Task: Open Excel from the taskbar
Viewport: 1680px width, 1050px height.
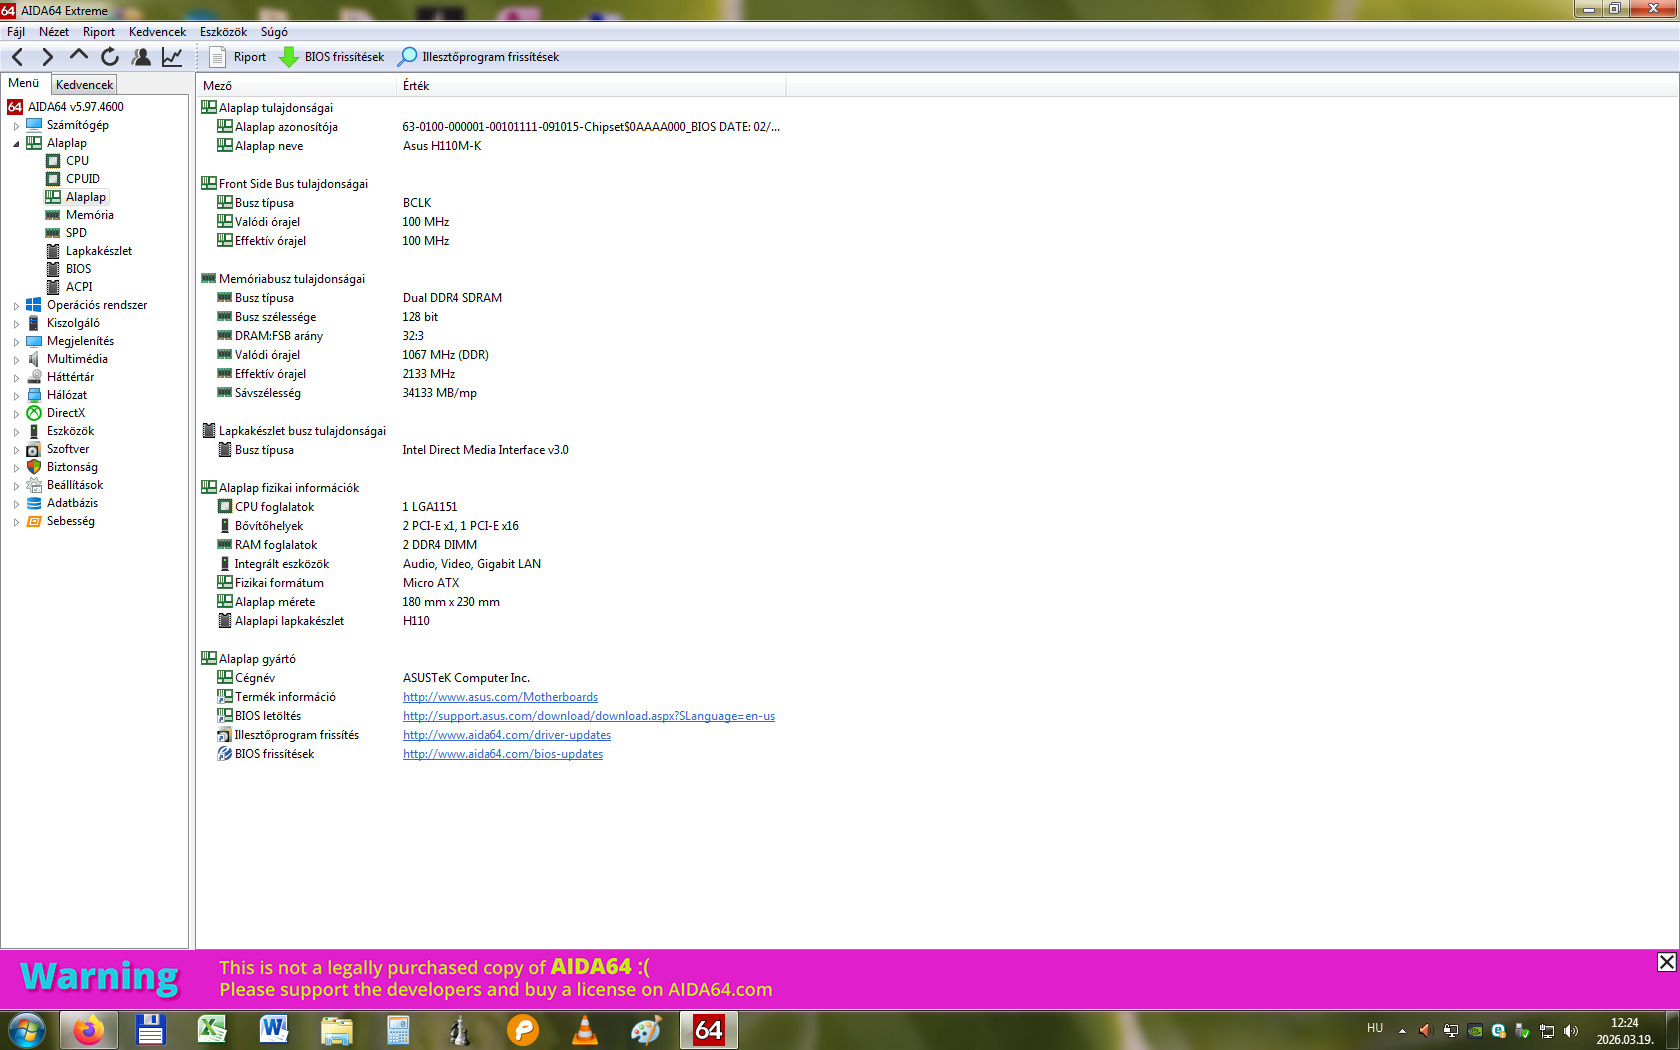Action: pyautogui.click(x=212, y=1030)
